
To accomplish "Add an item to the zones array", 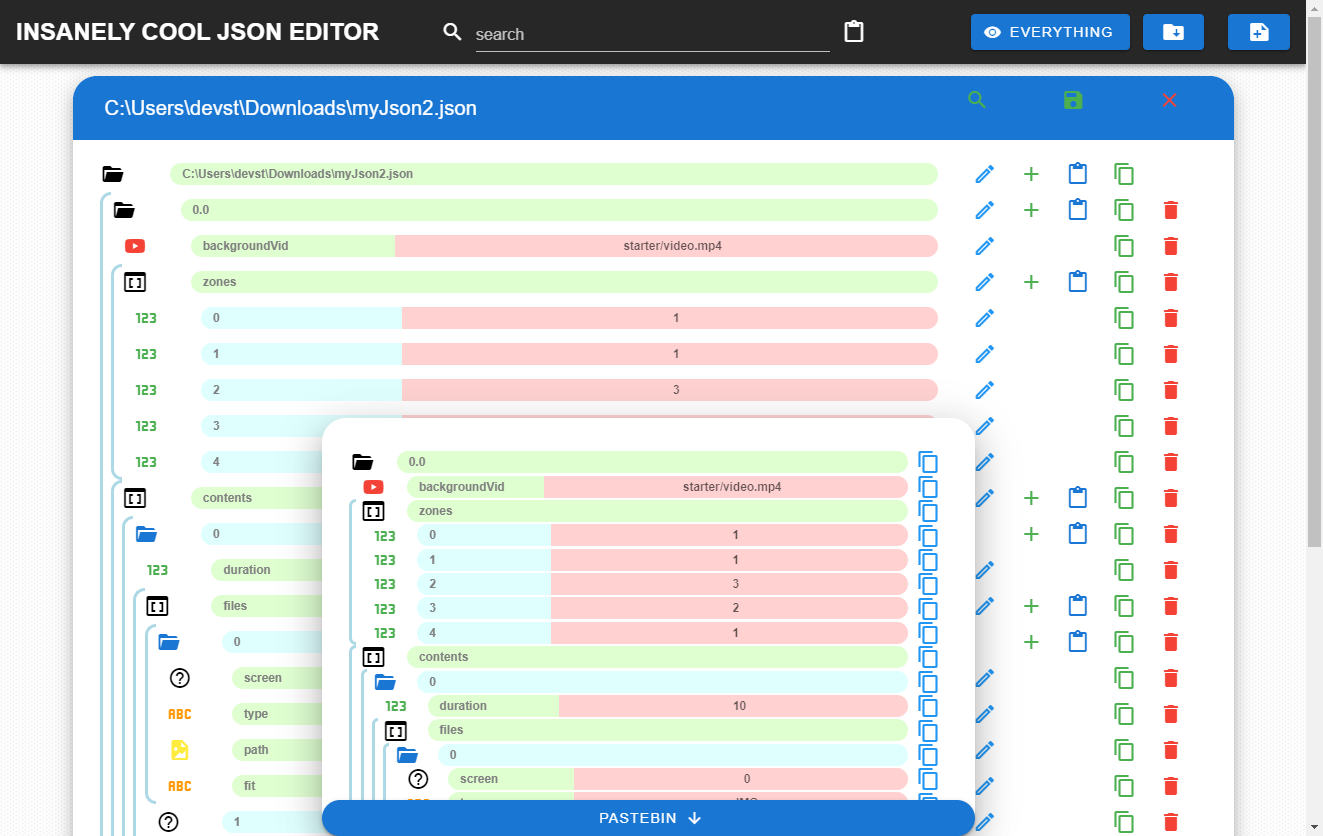I will 1031,282.
